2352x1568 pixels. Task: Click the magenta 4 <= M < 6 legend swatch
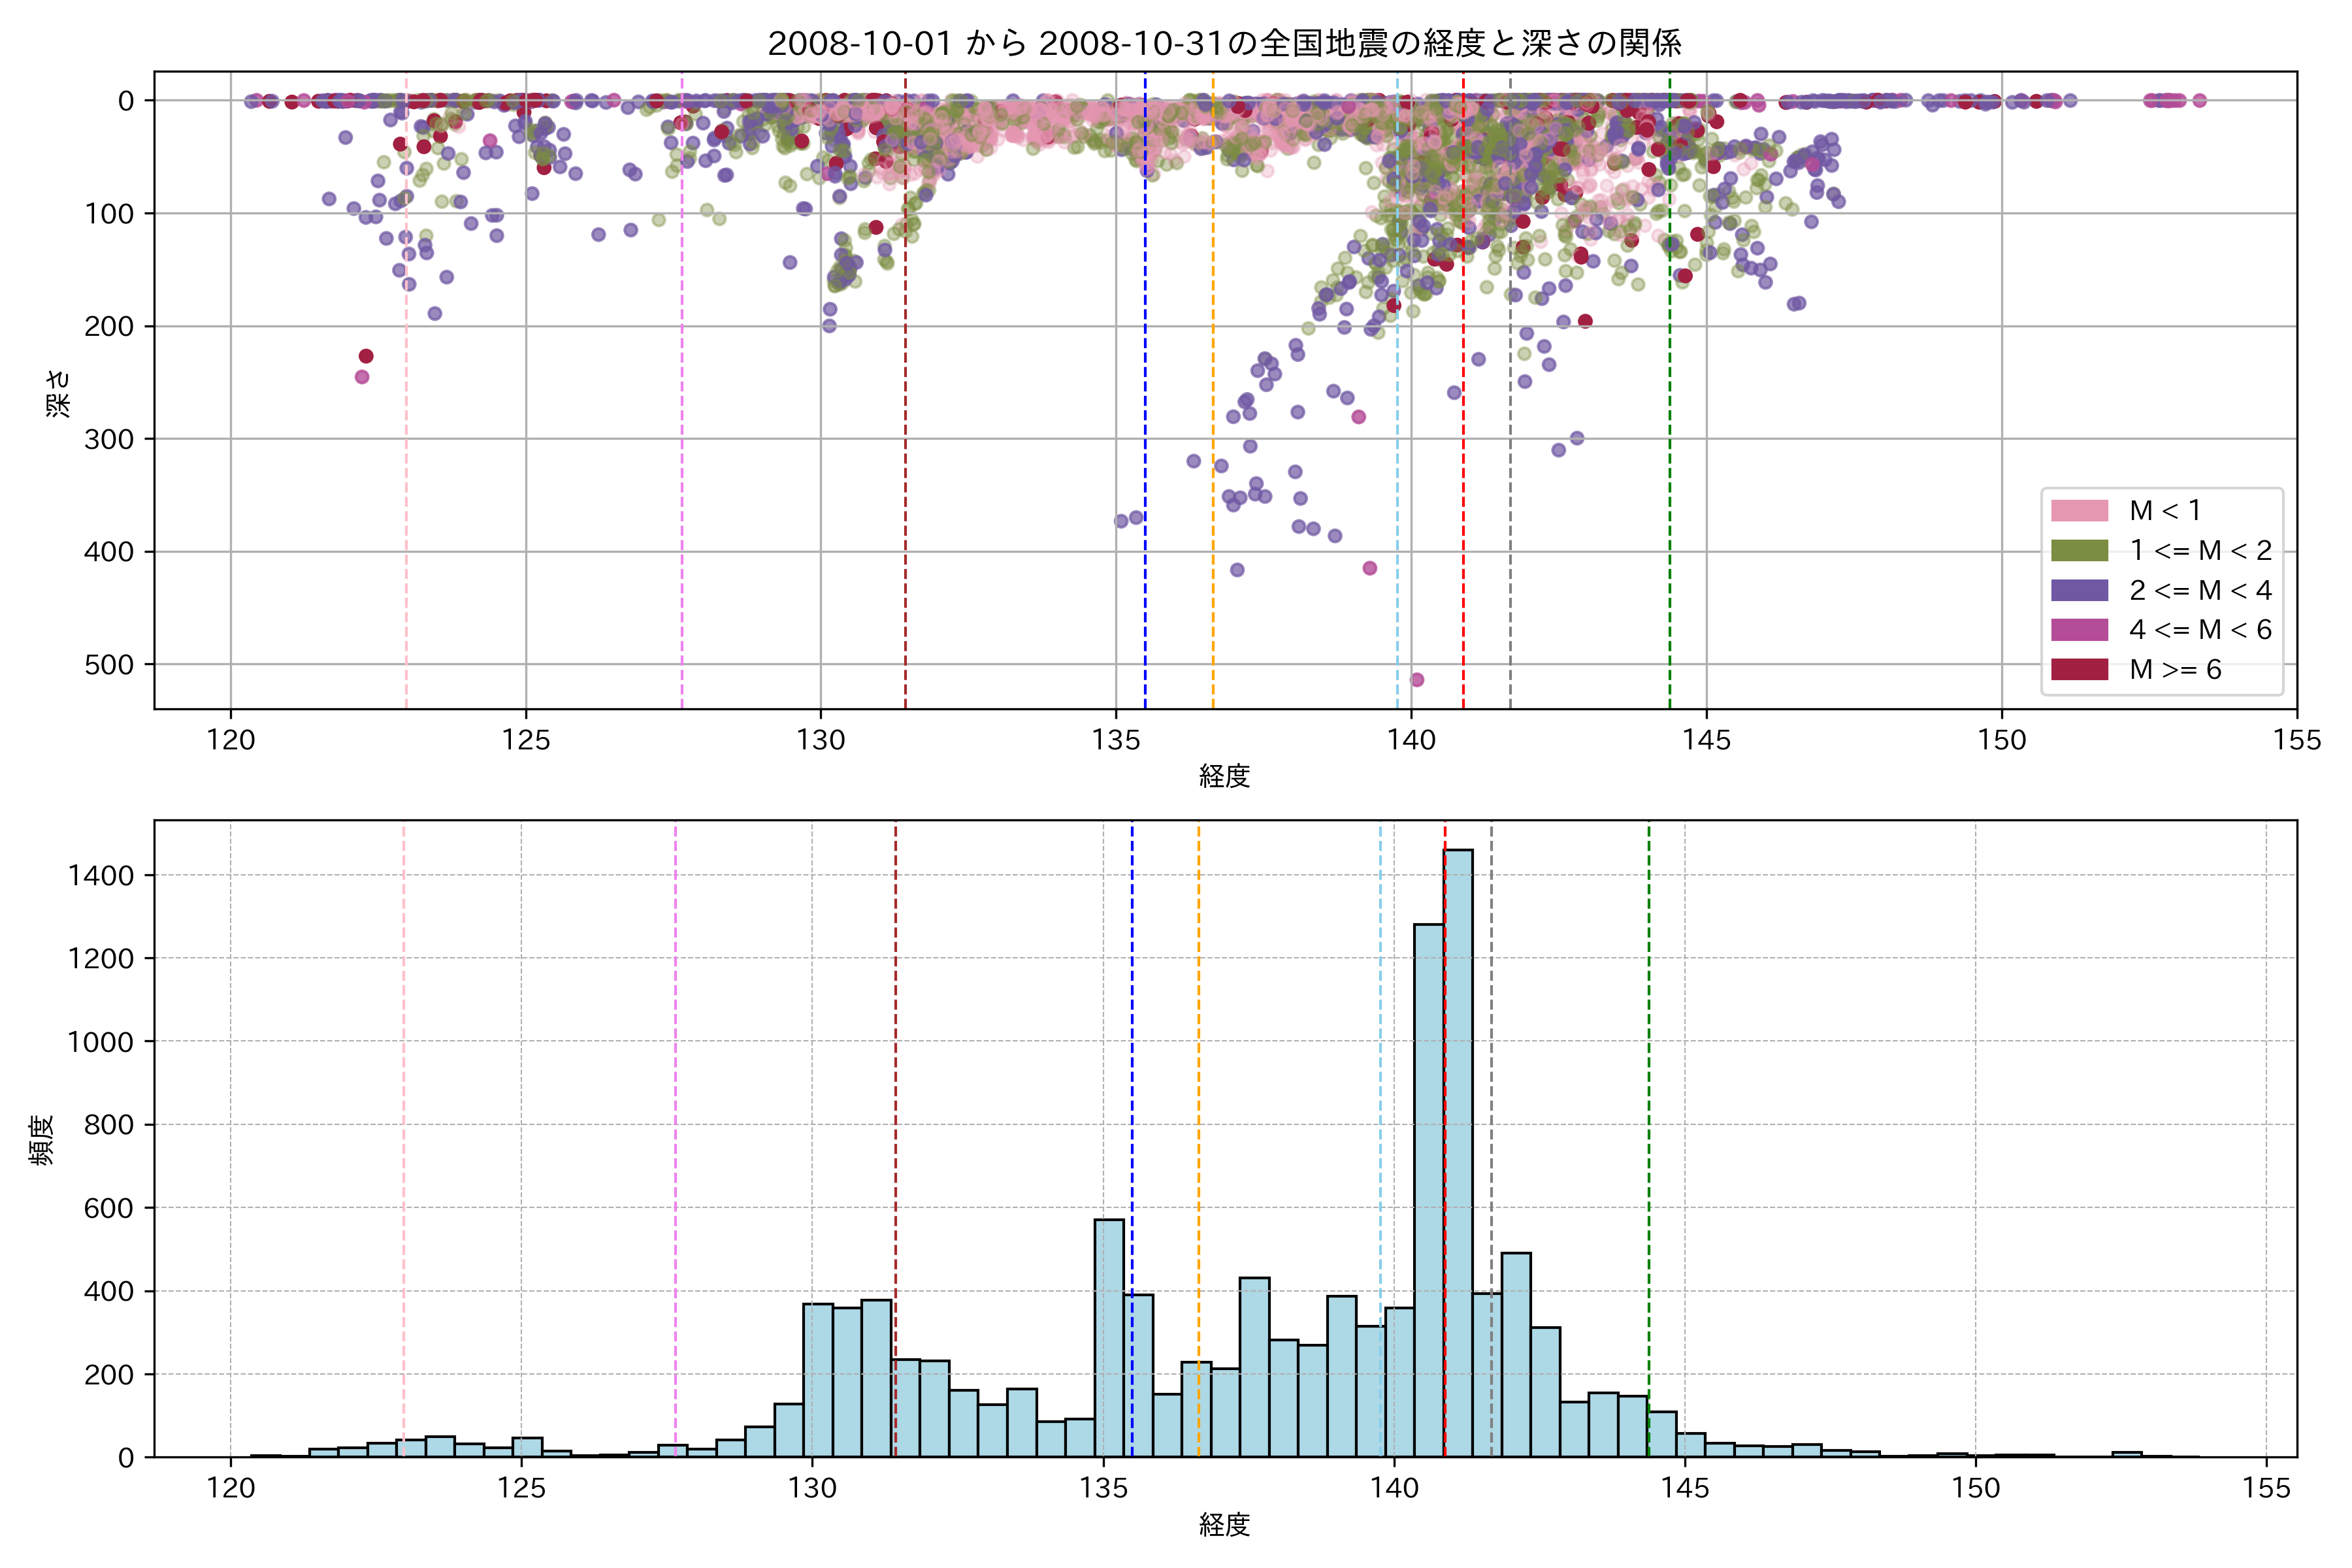point(2079,630)
